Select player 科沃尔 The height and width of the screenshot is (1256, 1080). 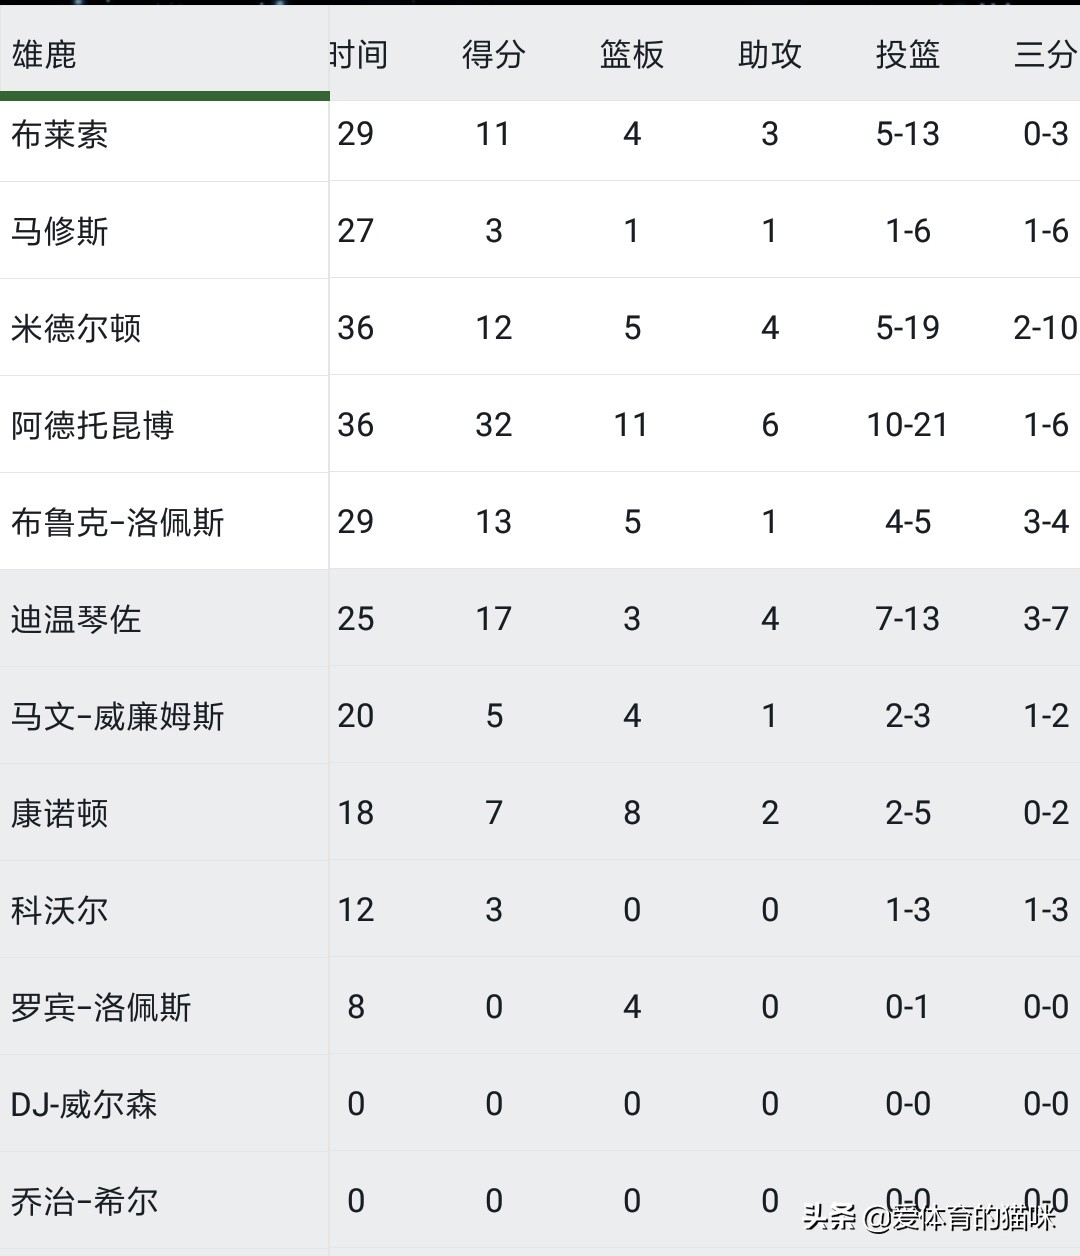pyautogui.click(x=60, y=910)
